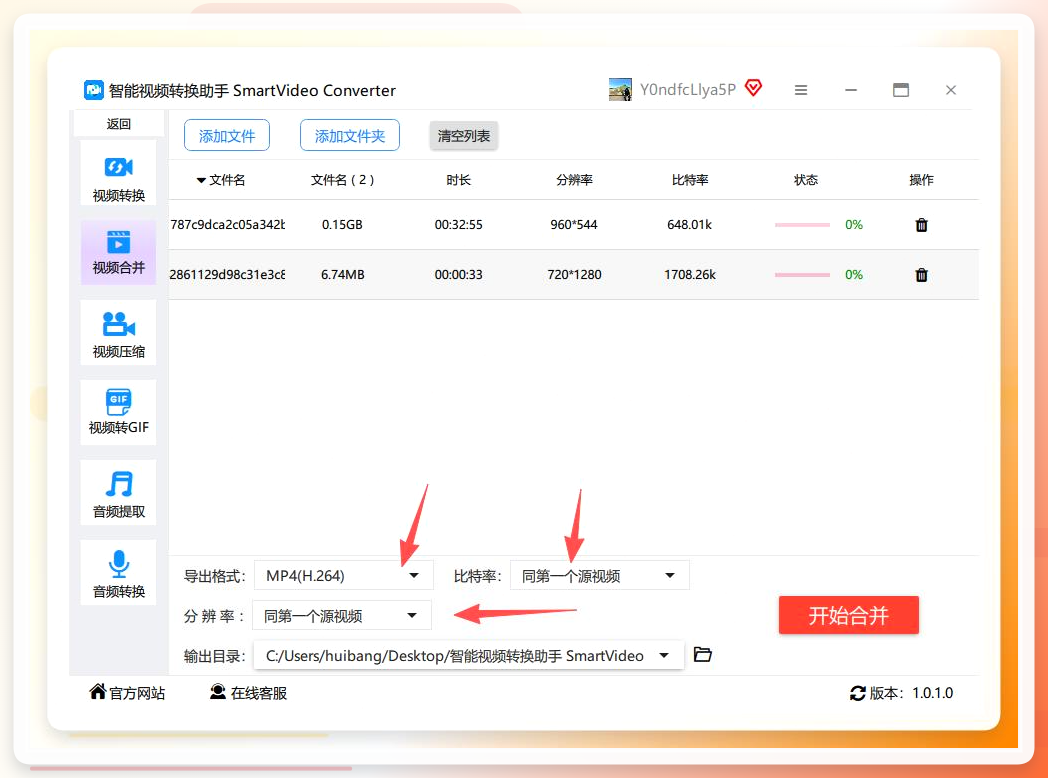Select file name 2861129d98c31e3c
Viewport: 1048px width, 778px height.
(227, 275)
